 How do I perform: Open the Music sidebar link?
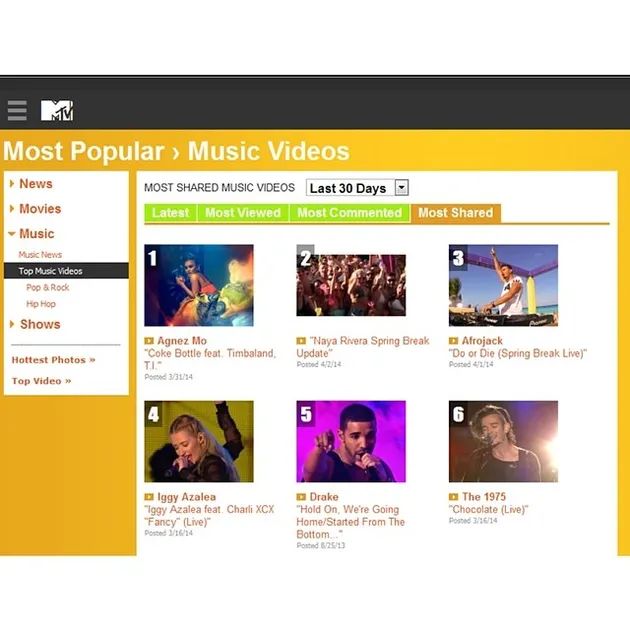tap(37, 233)
